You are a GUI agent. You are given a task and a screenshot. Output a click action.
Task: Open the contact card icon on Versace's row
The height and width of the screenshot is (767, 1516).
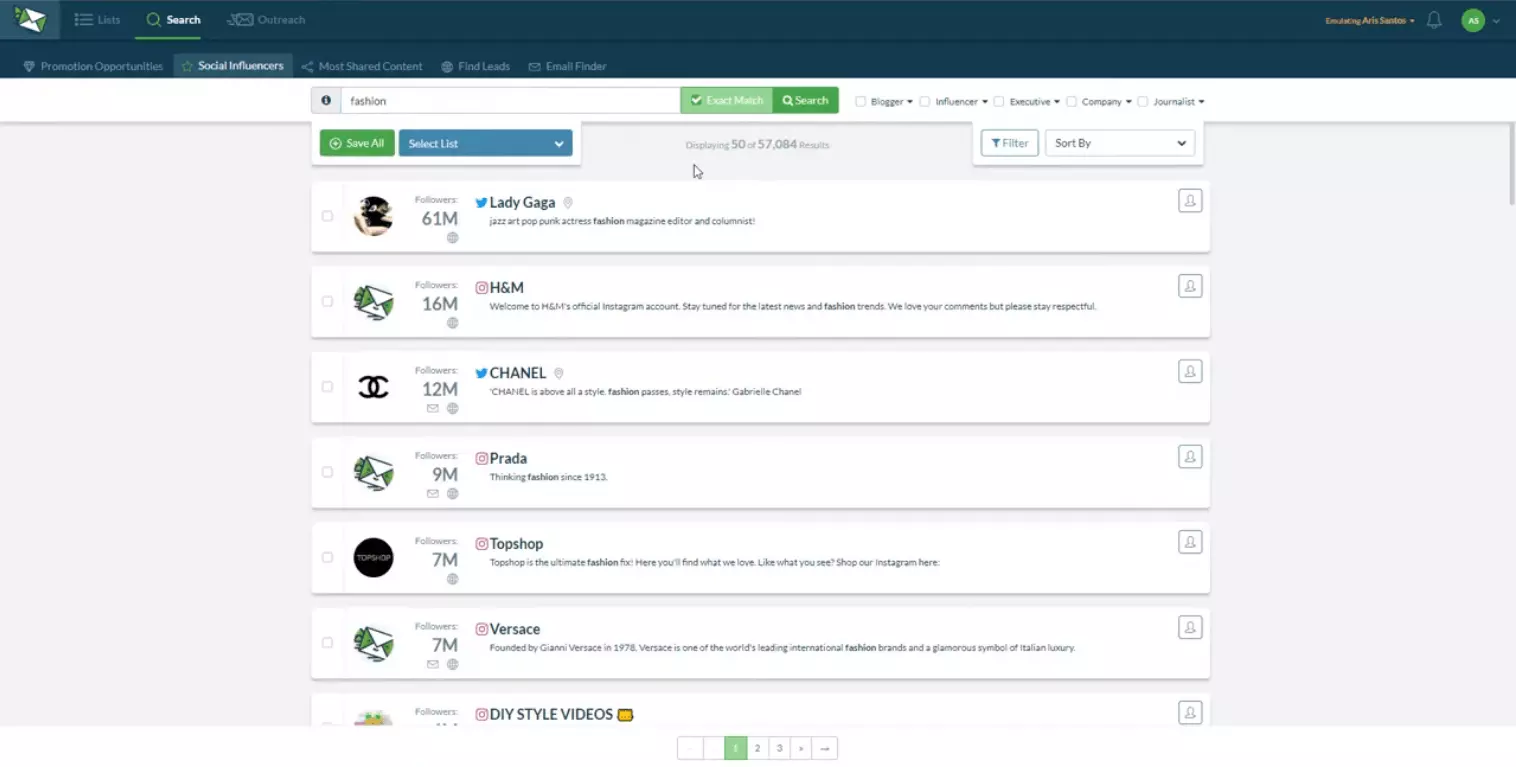click(x=1190, y=627)
